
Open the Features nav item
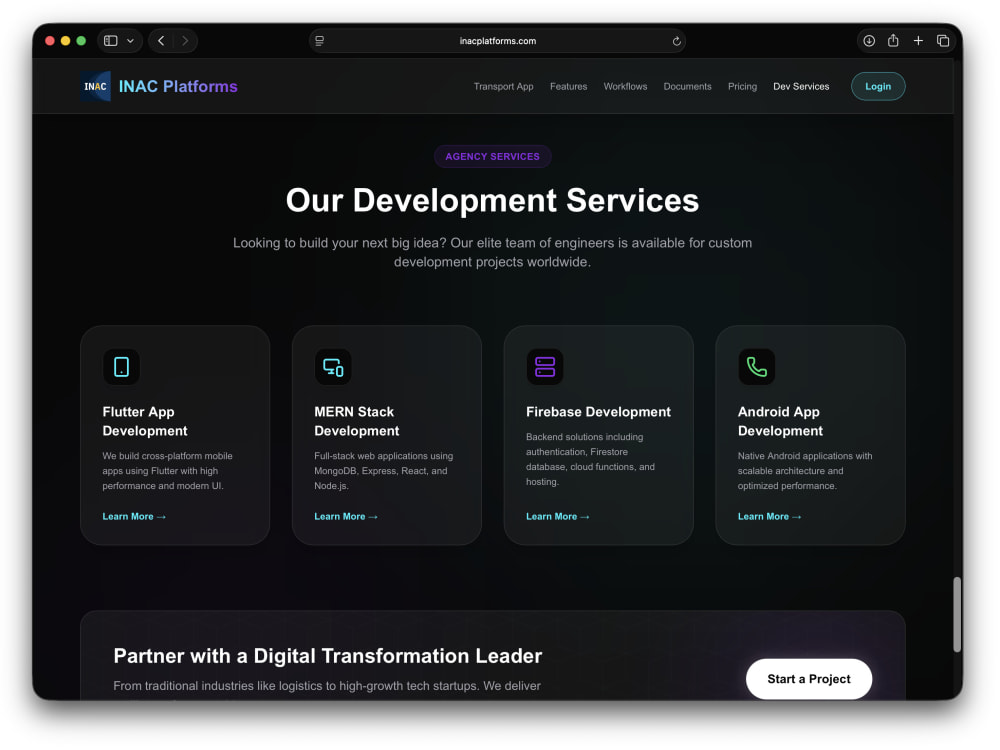pyautogui.click(x=568, y=86)
